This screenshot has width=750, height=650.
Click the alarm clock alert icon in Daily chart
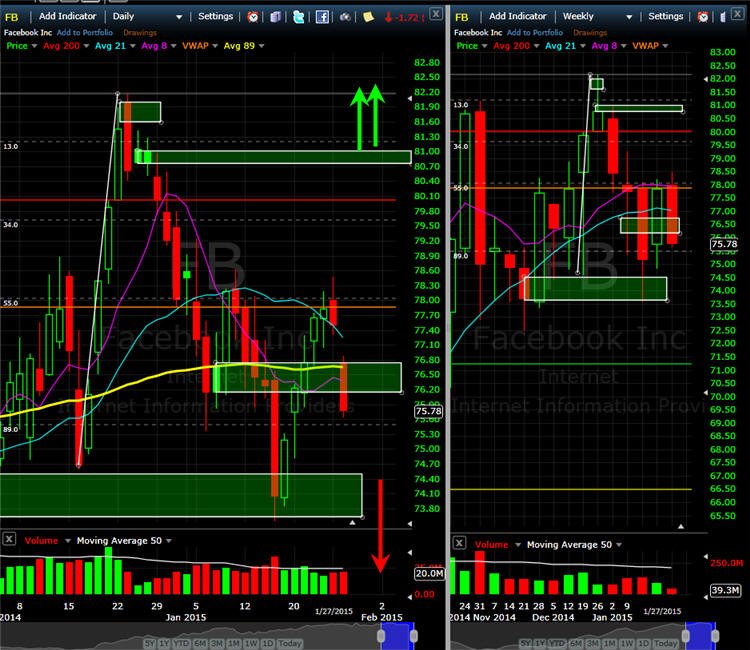pos(253,17)
